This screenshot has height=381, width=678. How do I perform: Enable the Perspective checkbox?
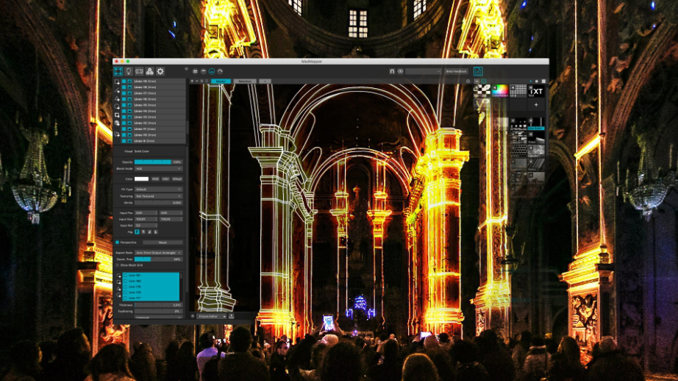[x=117, y=243]
